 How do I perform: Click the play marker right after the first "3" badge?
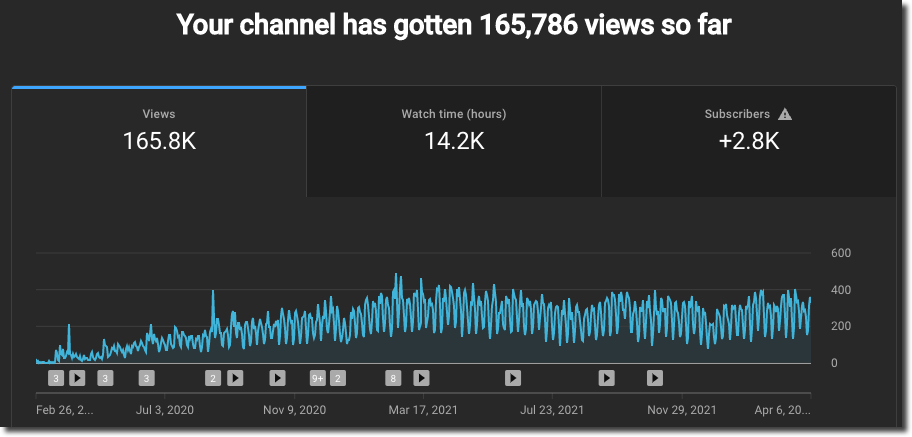(77, 378)
